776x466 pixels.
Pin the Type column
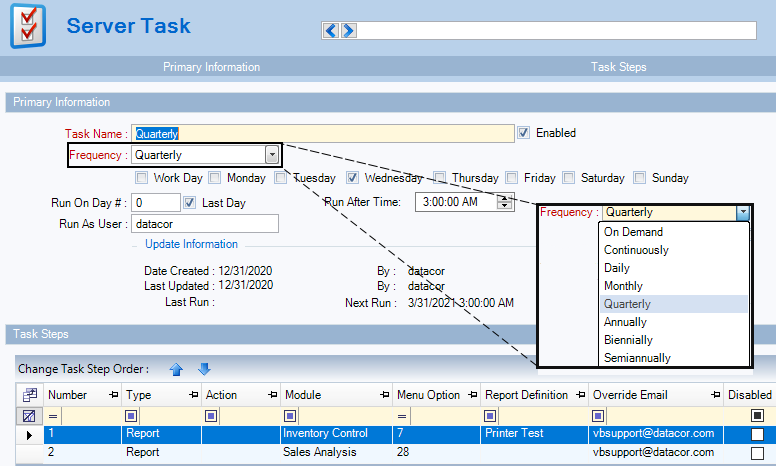pyautogui.click(x=194, y=395)
